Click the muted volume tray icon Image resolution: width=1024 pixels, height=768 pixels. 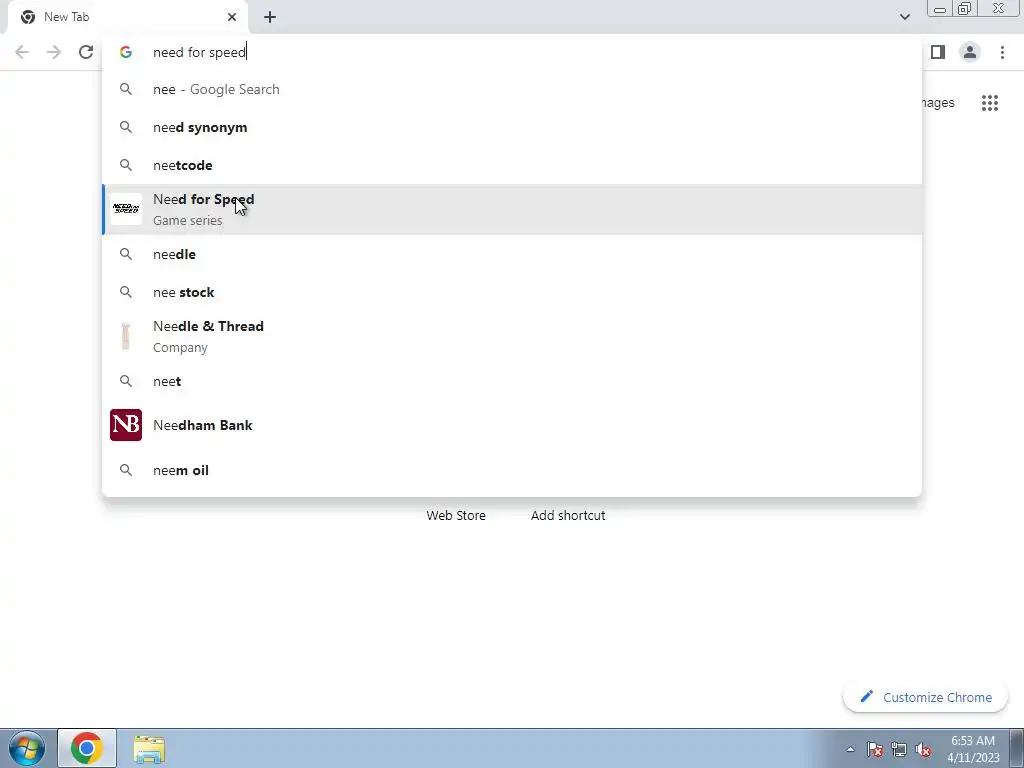point(923,749)
